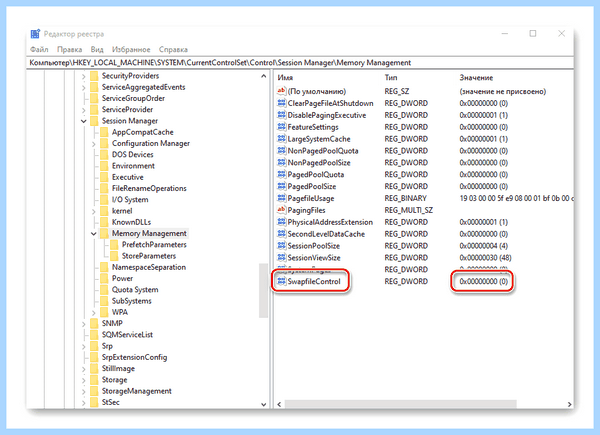Click the registry path address bar
This screenshot has width=600, height=435.
(300, 62)
